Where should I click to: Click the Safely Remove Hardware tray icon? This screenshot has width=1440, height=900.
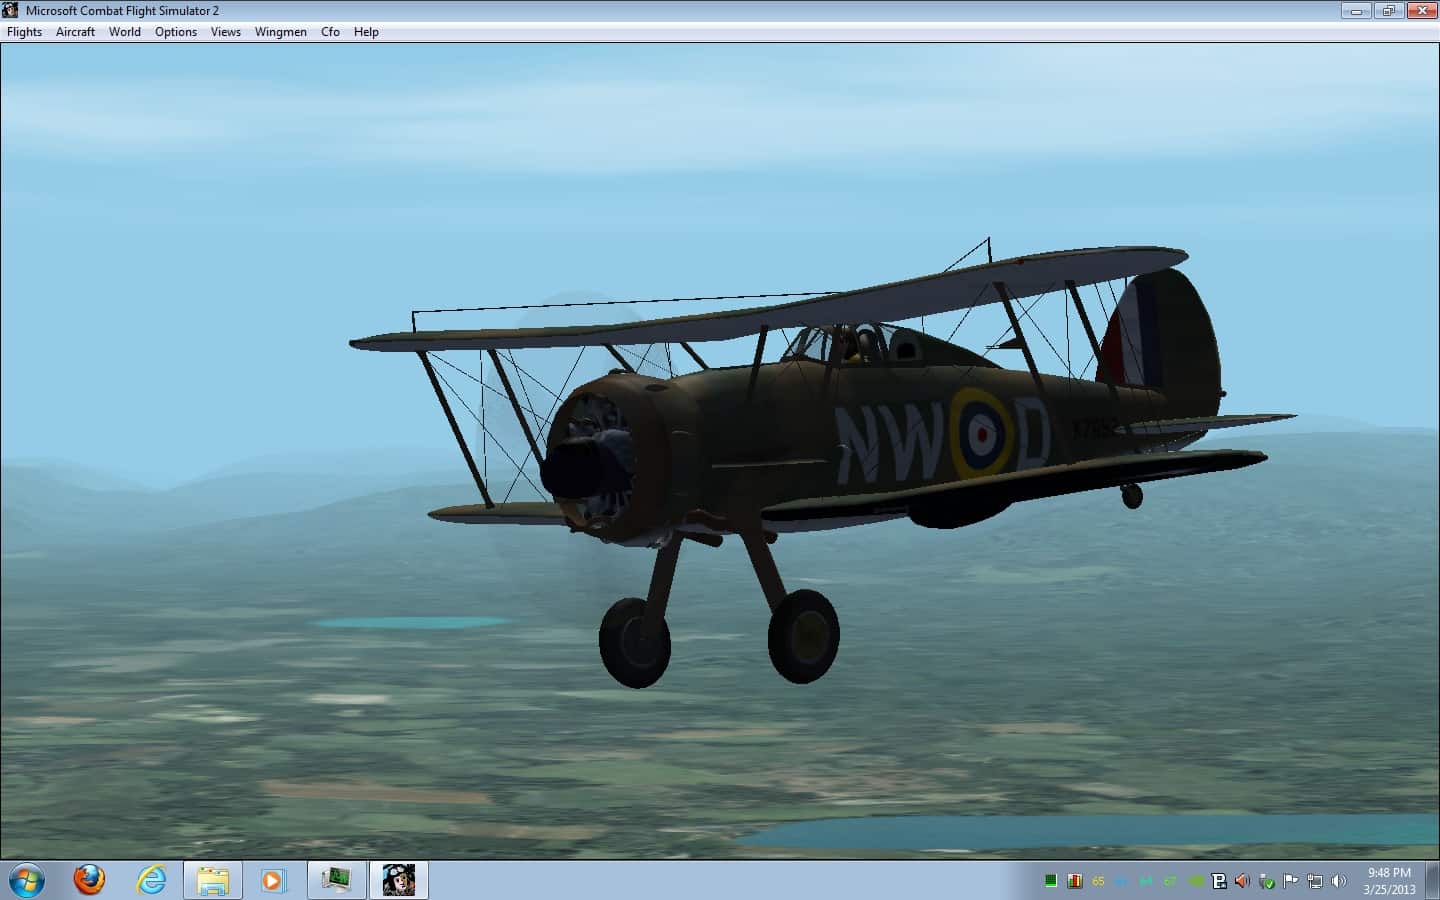pos(1266,881)
